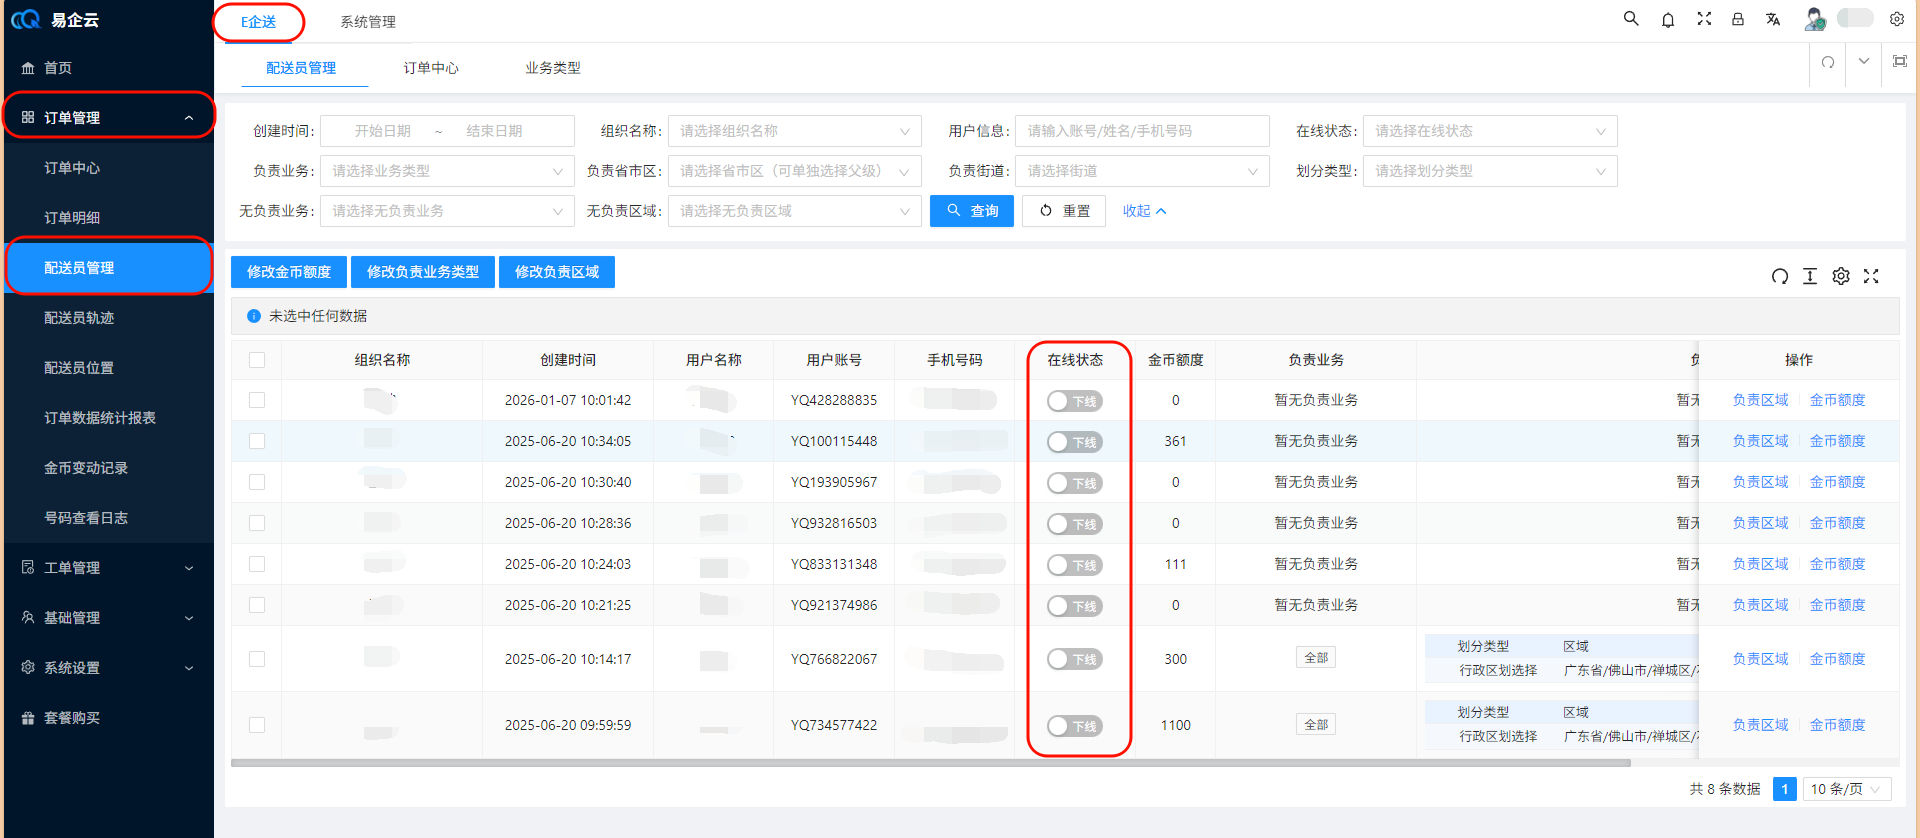Open the language translation switcher
Viewport: 1920px width, 838px height.
click(x=1773, y=19)
